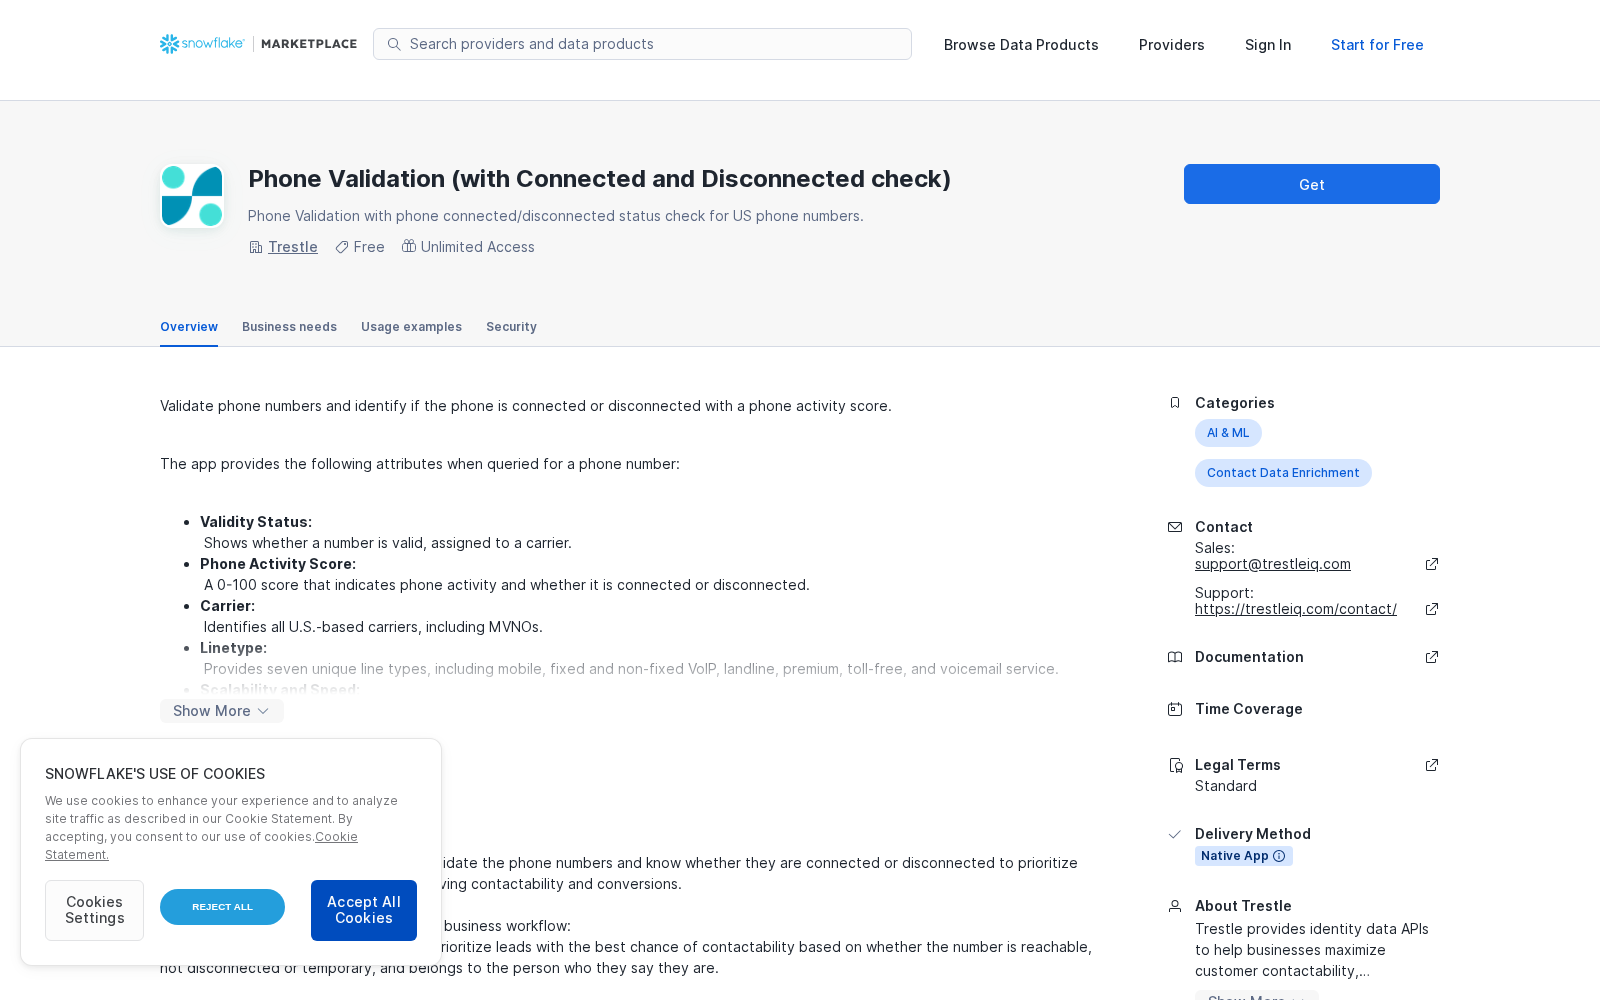Image resolution: width=1600 pixels, height=1000 pixels.
Task: Expand description with Show More
Action: click(x=222, y=711)
